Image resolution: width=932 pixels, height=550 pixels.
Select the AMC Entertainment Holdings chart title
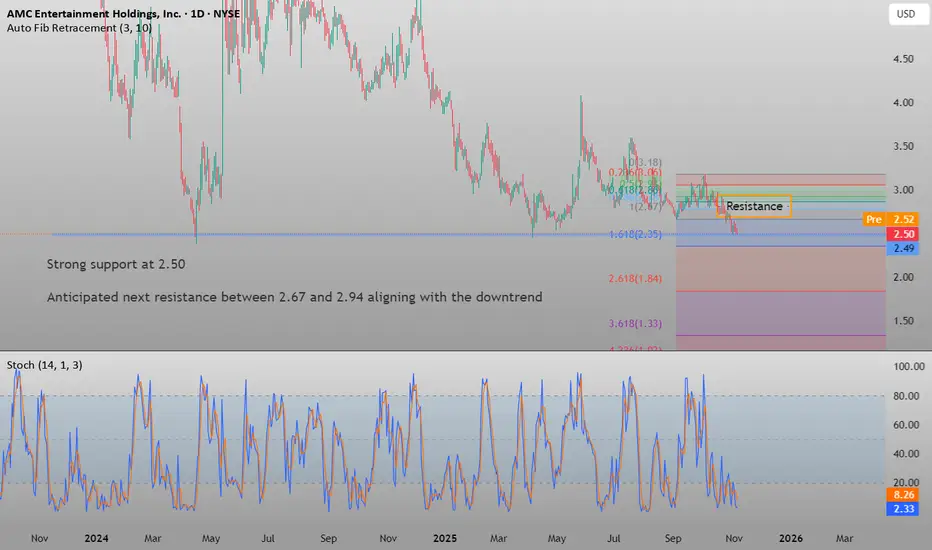pyautogui.click(x=123, y=14)
